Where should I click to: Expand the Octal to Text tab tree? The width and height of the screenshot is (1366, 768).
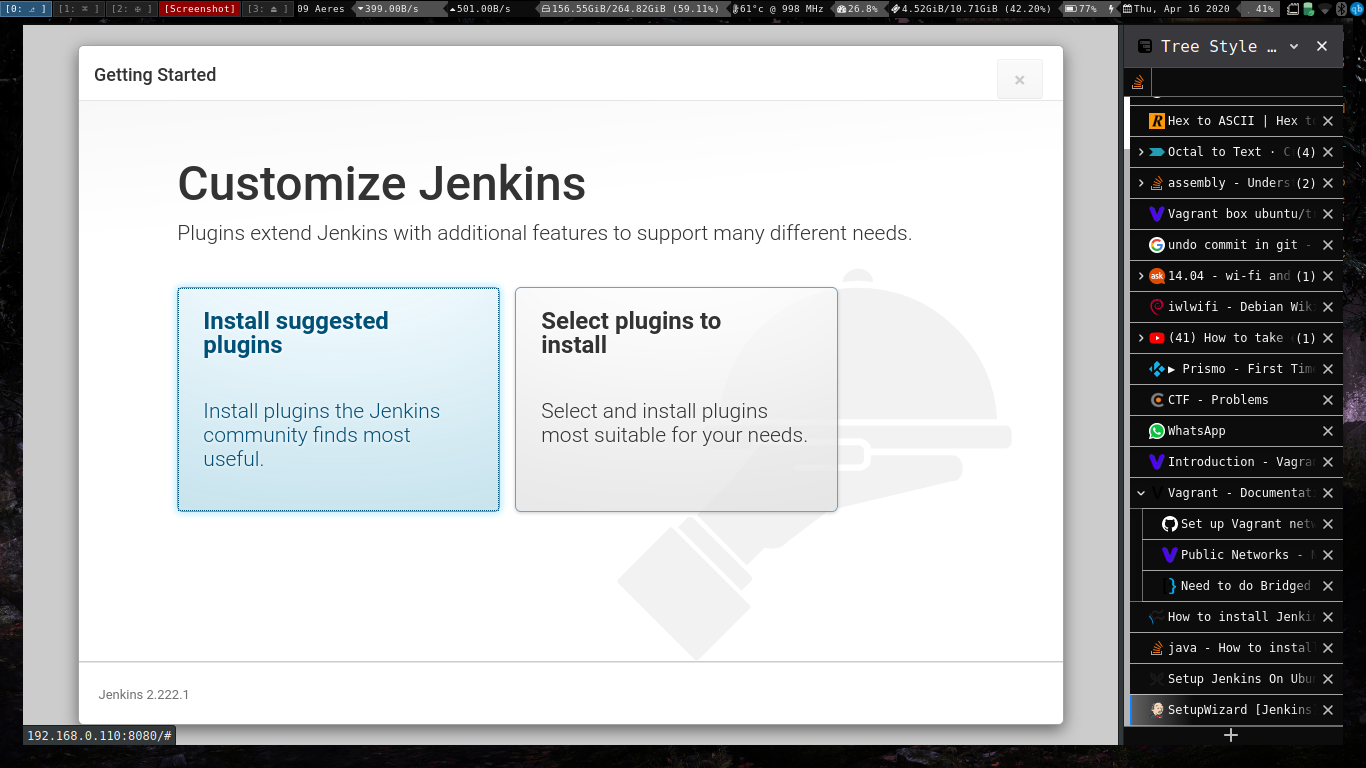click(x=1141, y=152)
